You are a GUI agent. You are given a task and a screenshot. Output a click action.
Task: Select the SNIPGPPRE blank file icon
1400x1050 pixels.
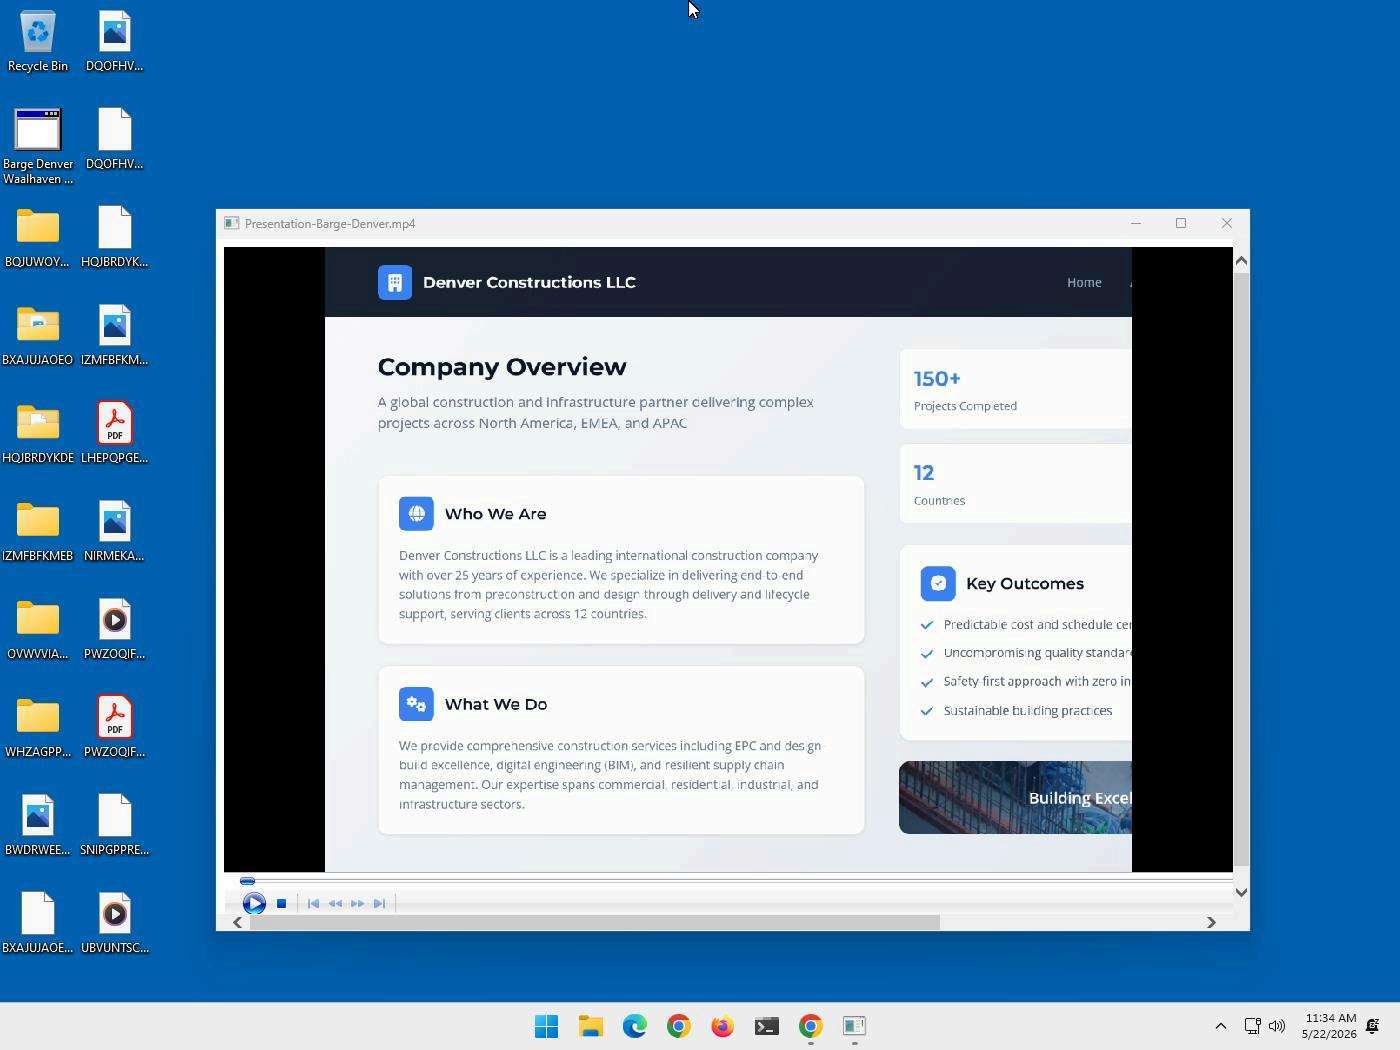click(x=115, y=826)
